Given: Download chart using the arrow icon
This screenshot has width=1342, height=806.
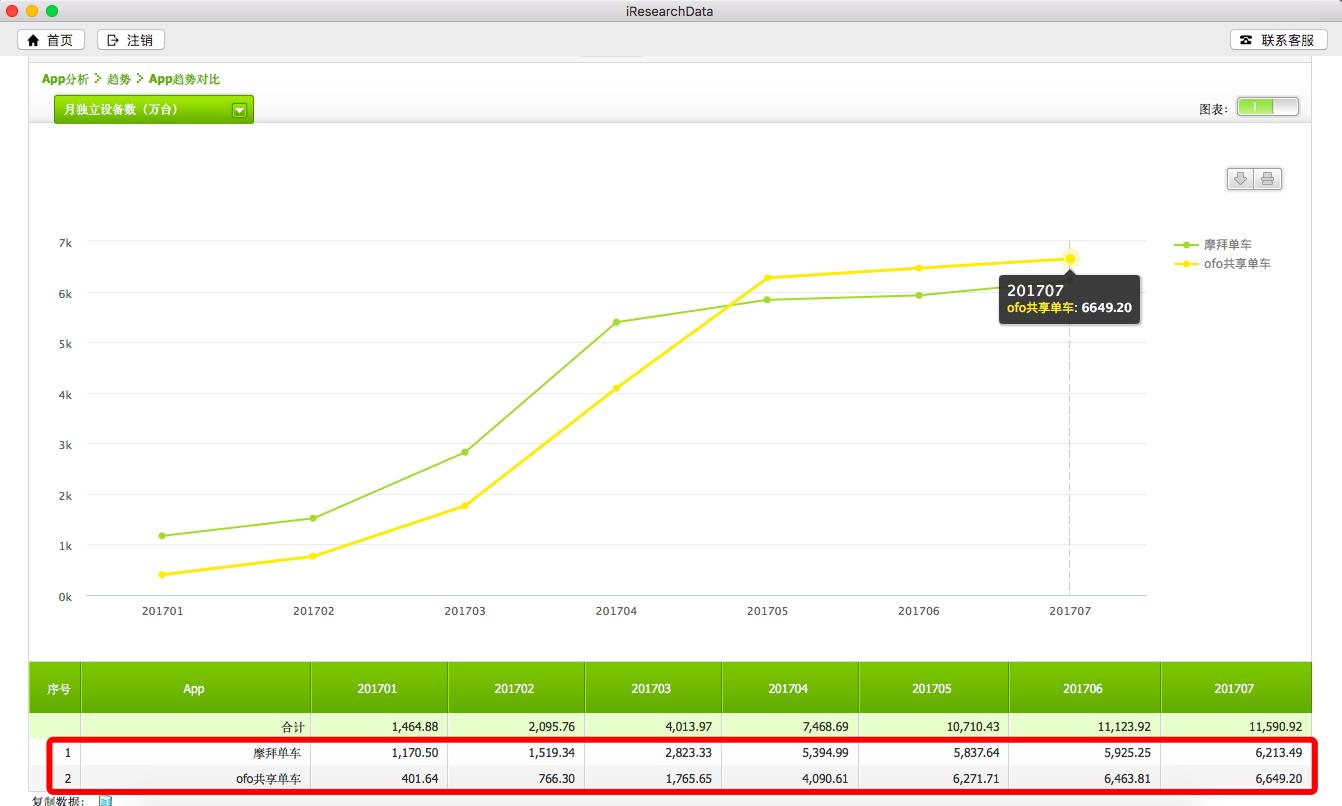Looking at the screenshot, I should tap(1241, 179).
